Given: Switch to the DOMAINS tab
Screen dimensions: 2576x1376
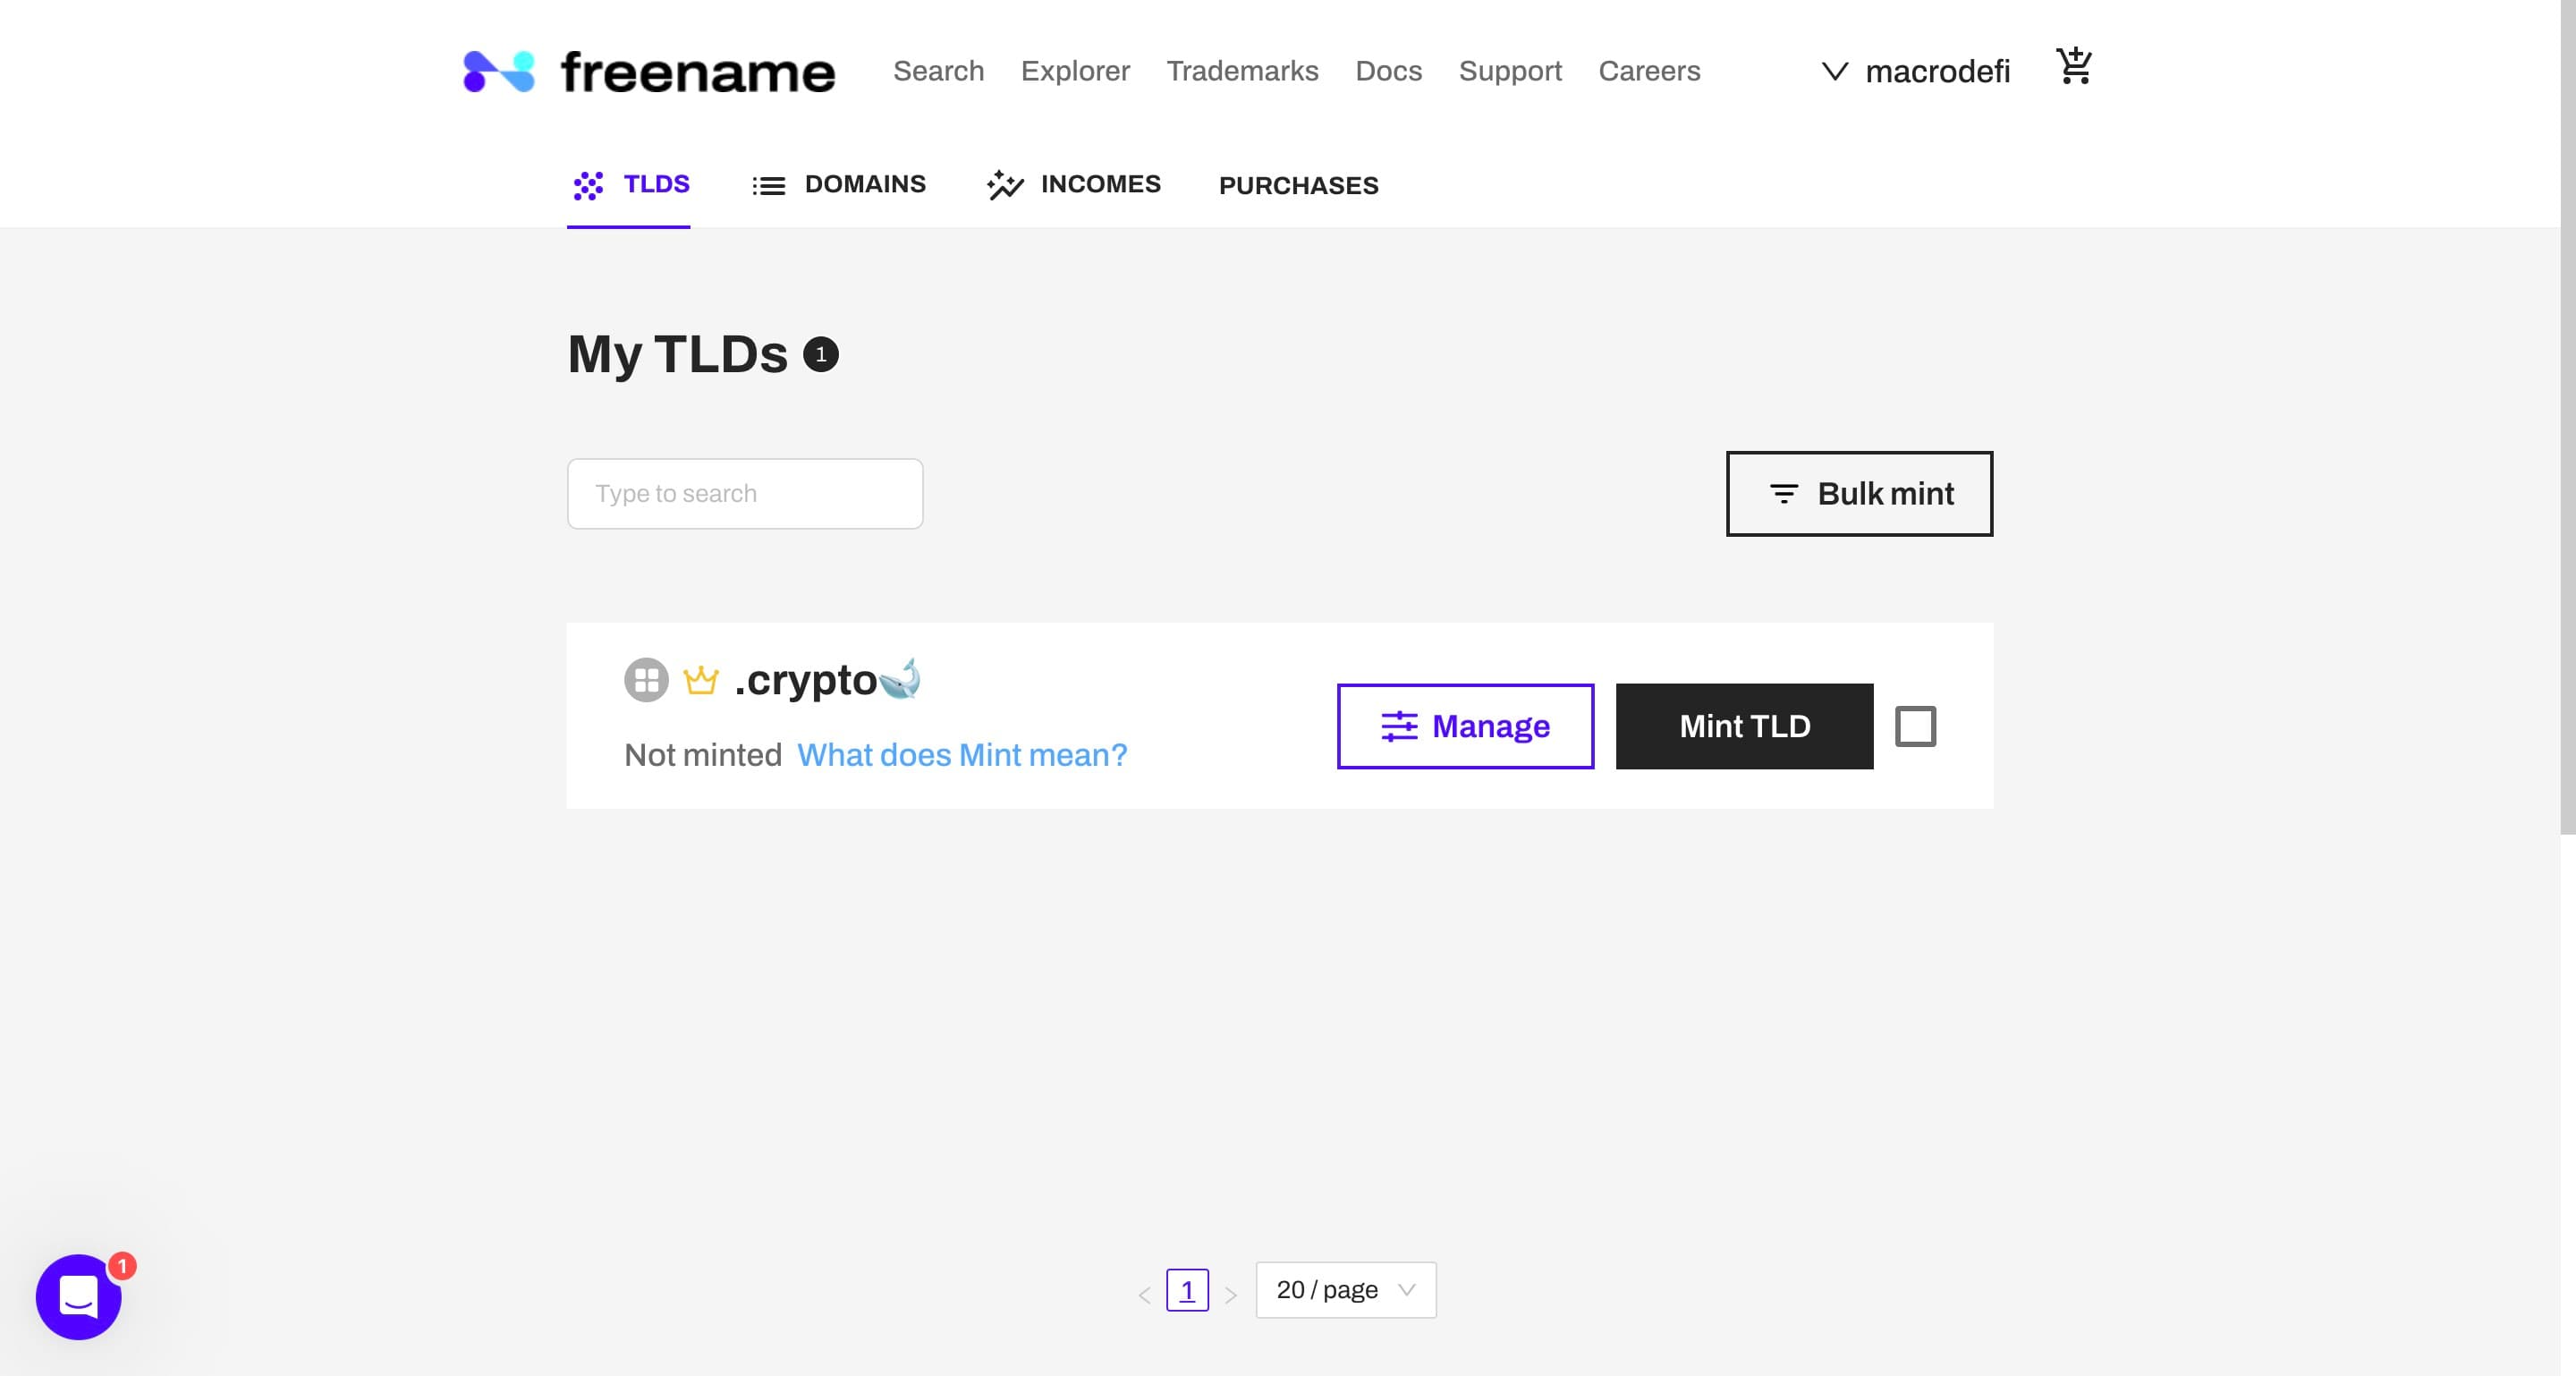Looking at the screenshot, I should 840,185.
